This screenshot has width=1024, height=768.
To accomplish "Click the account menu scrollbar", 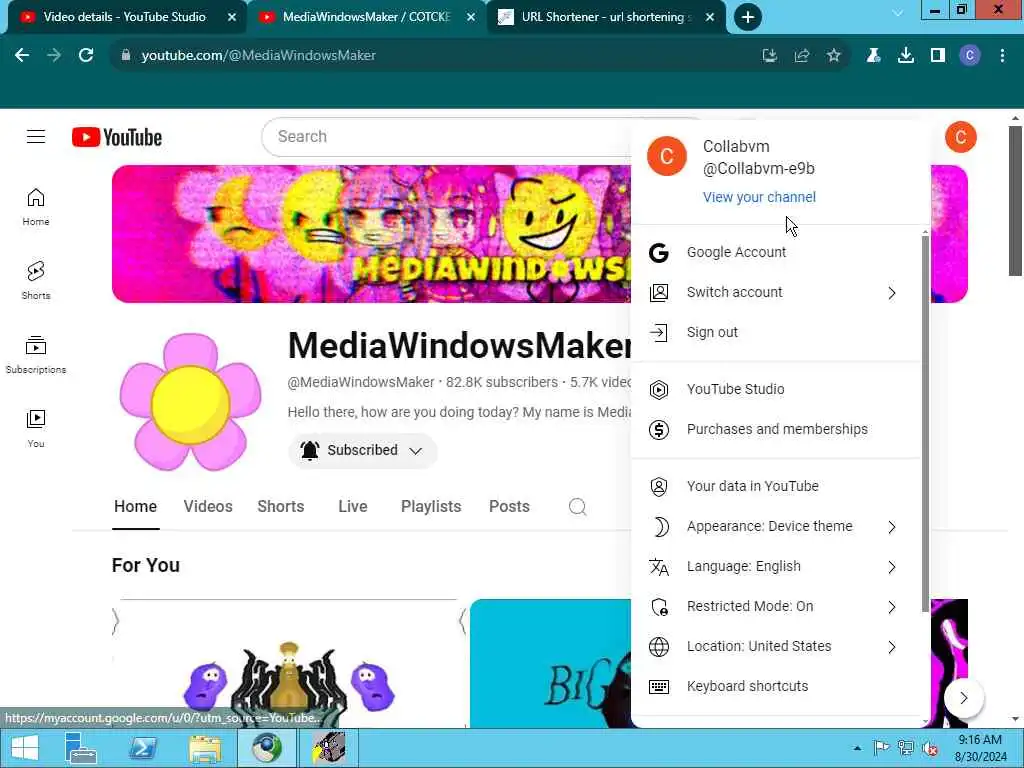I will tap(925, 423).
